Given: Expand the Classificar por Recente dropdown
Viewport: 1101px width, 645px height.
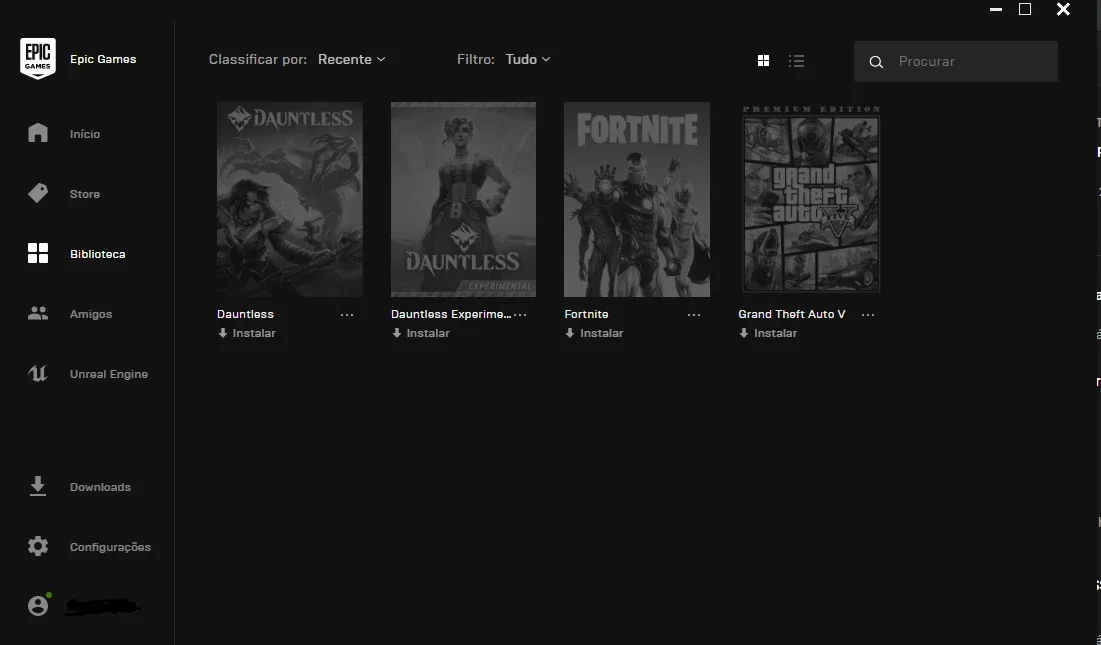Looking at the screenshot, I should (352, 60).
